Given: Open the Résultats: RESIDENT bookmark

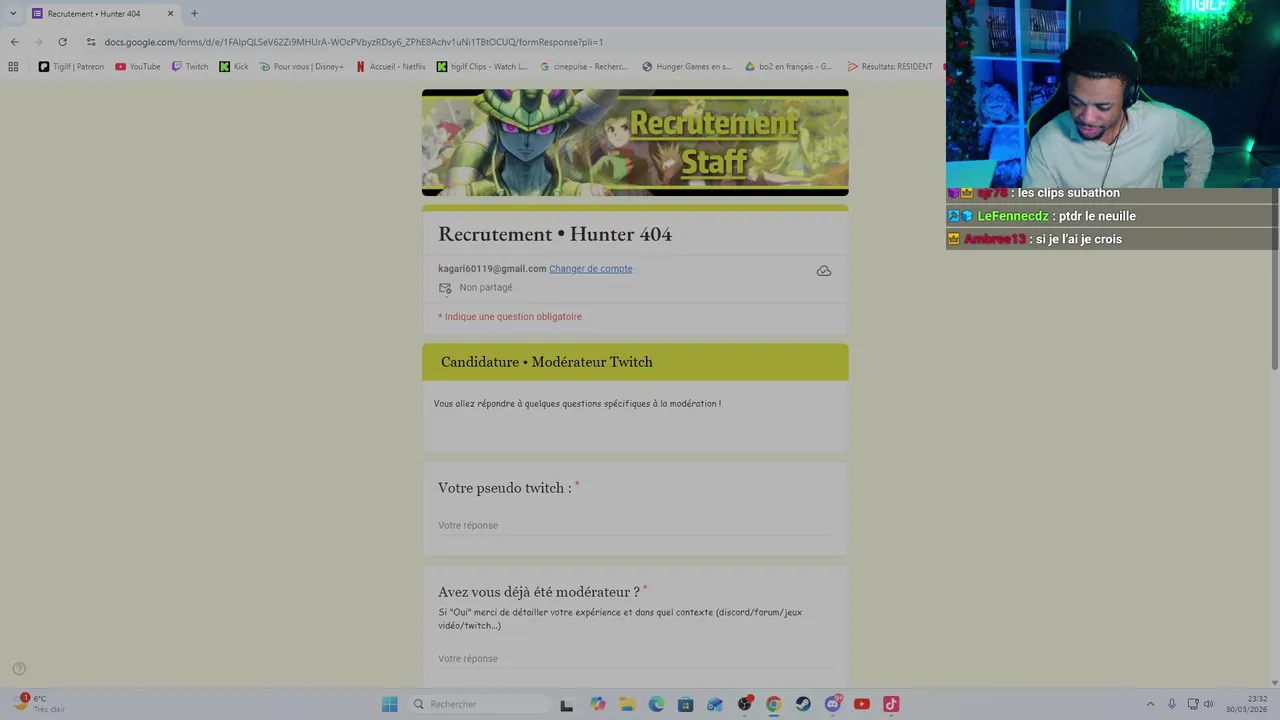Looking at the screenshot, I should tap(890, 67).
